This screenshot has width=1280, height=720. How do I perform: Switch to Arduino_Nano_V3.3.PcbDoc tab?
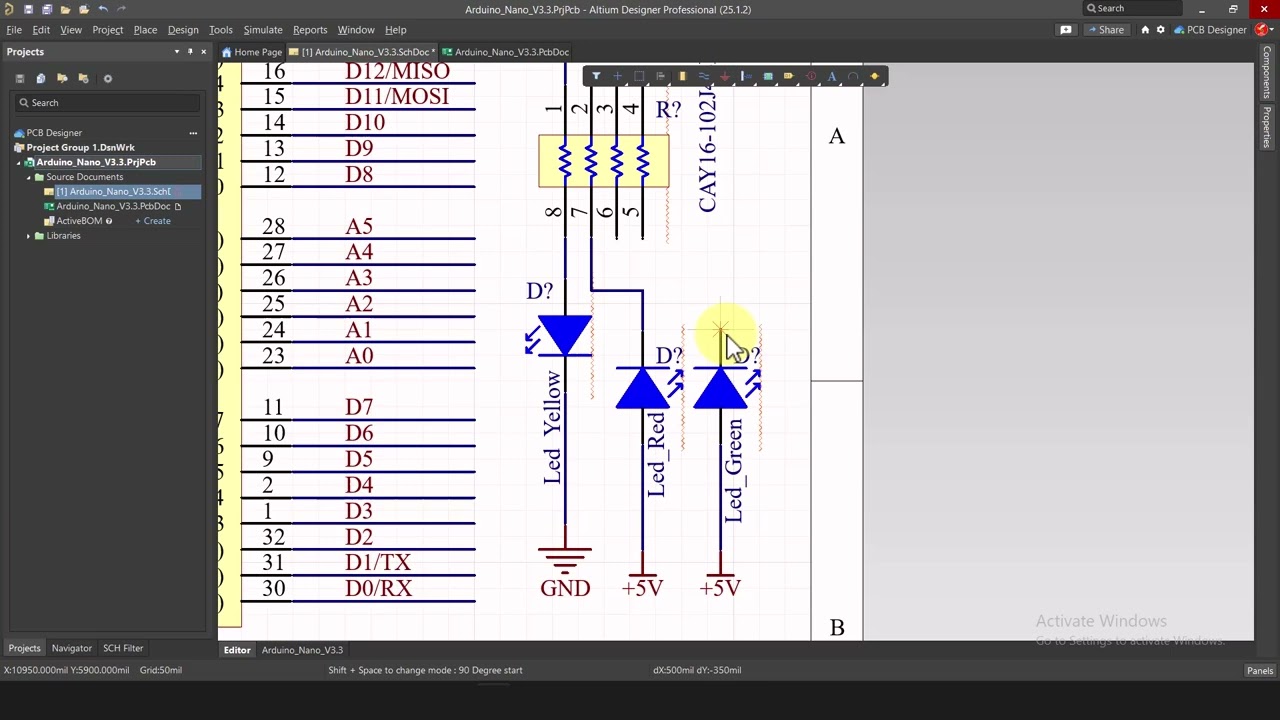(506, 52)
